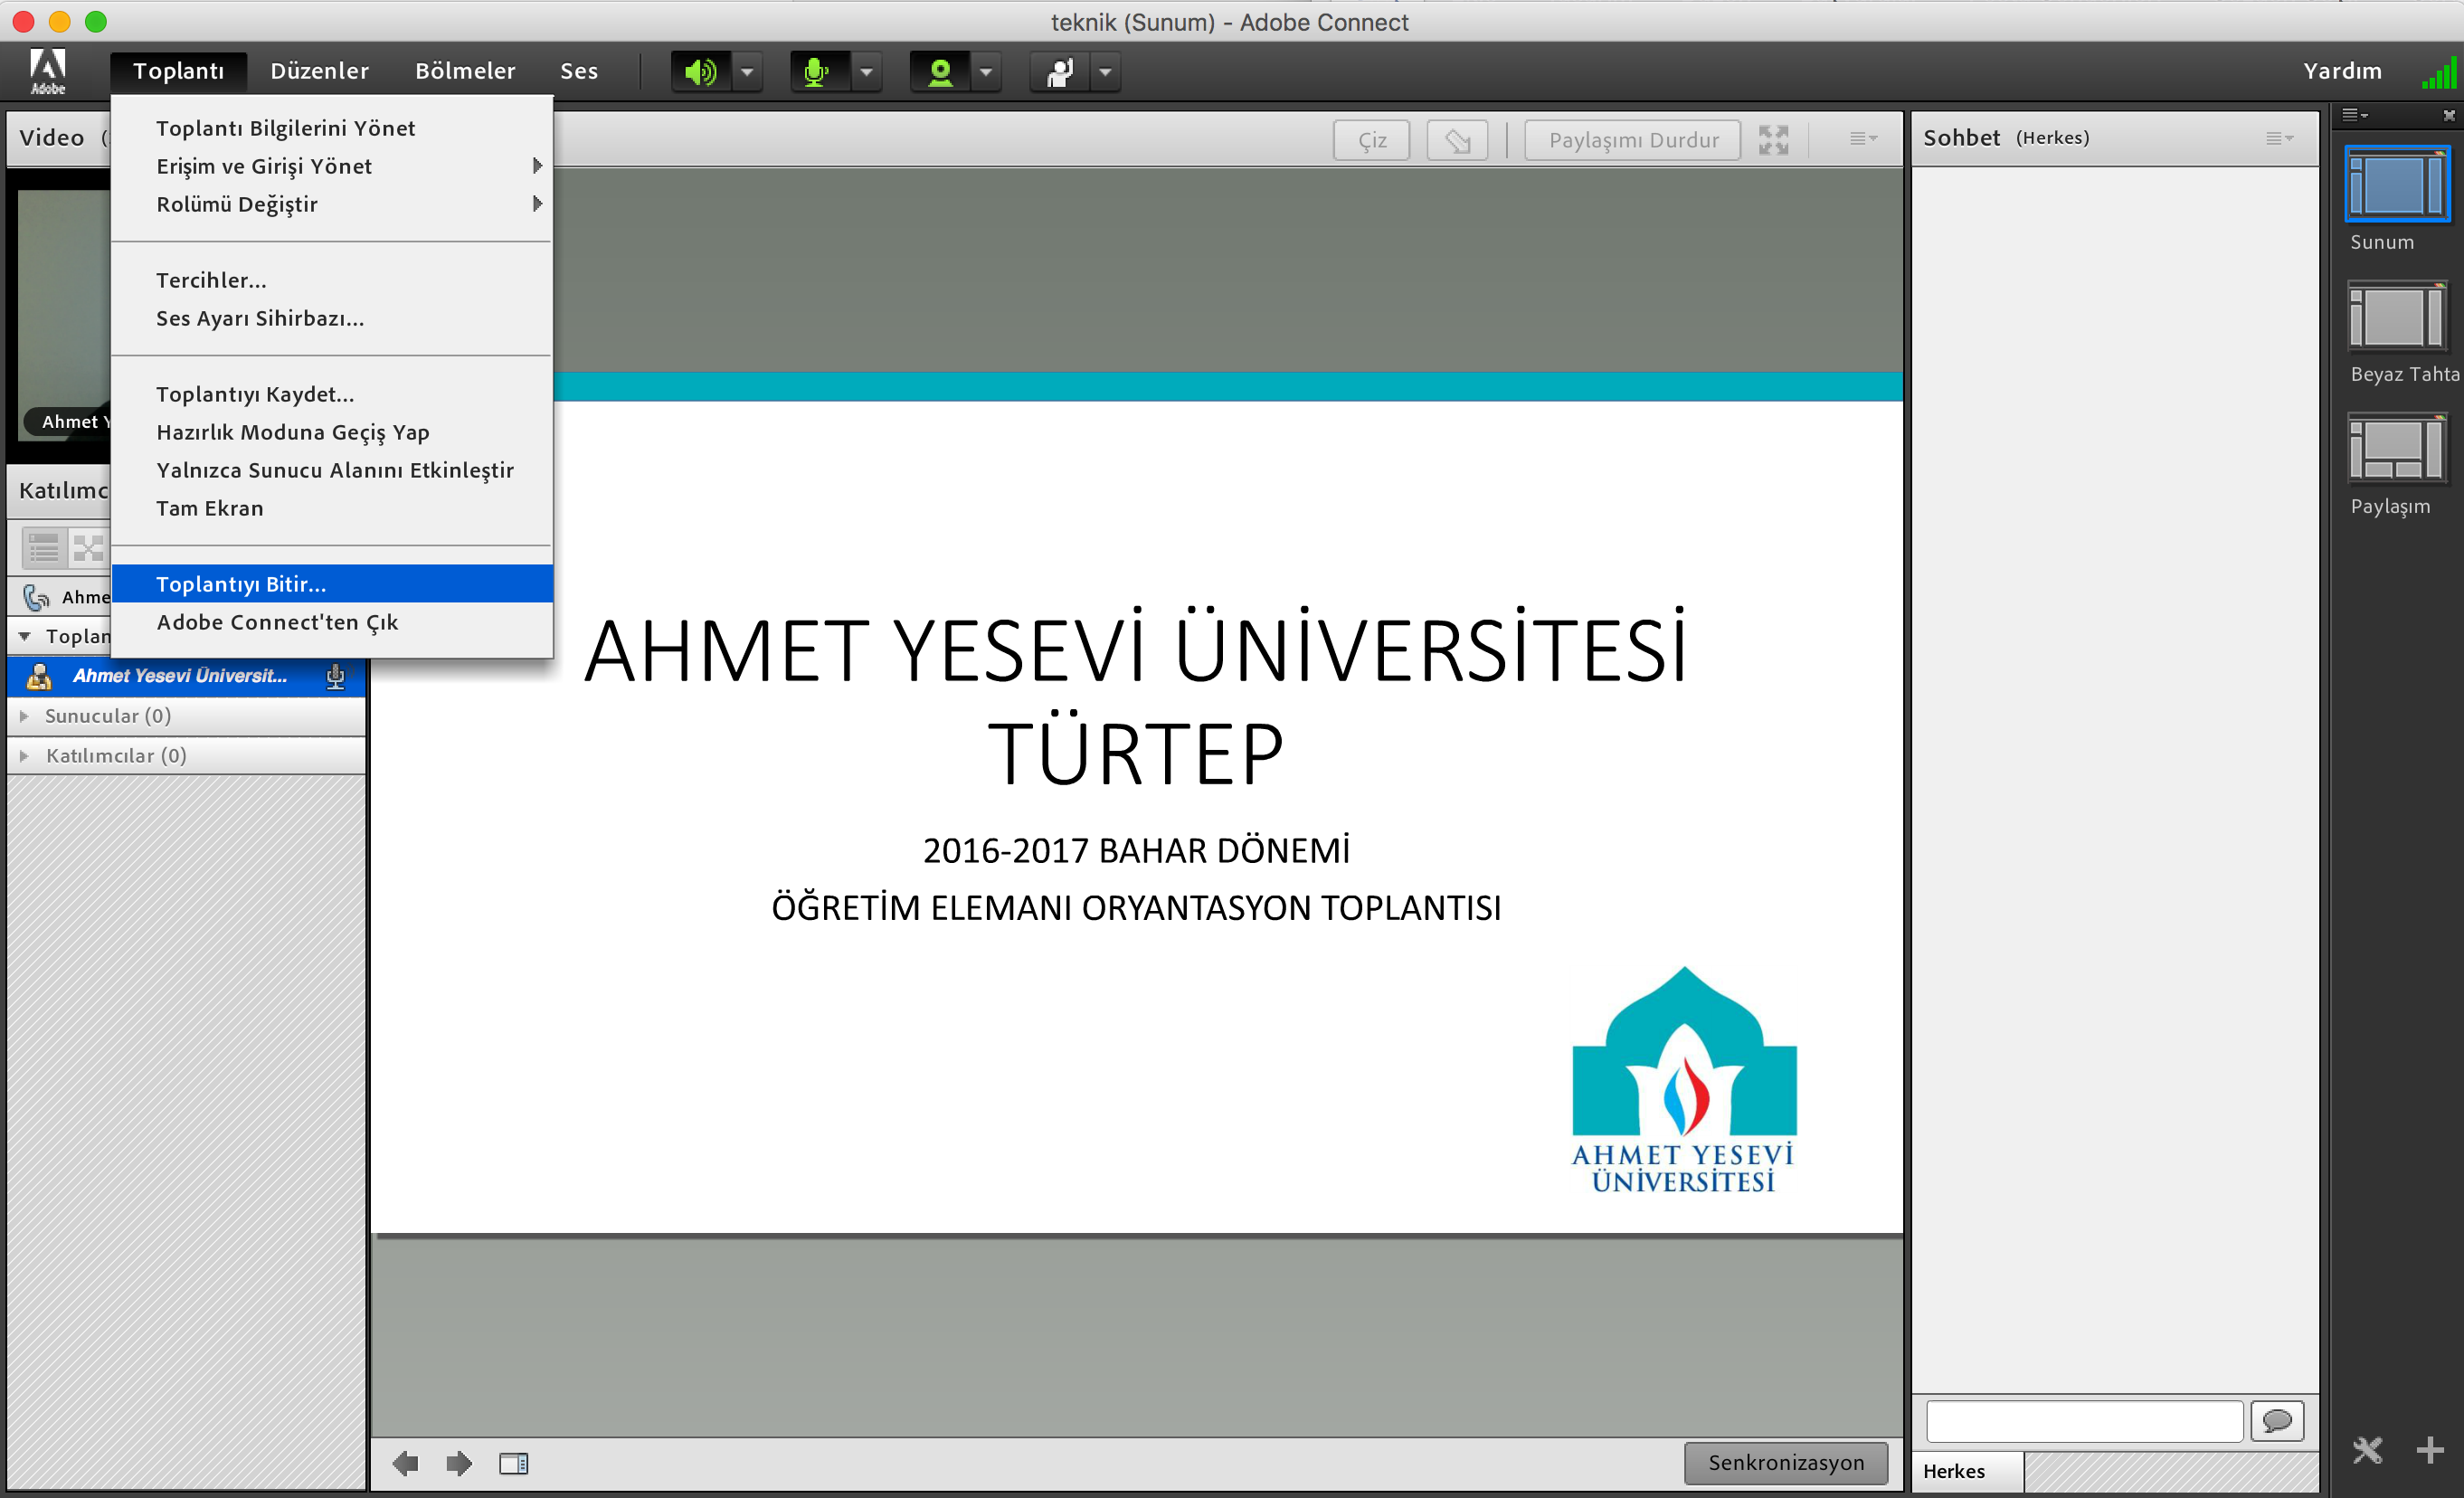Toggle the microphone icon
This screenshot has width=2464, height=1498.
819,72
